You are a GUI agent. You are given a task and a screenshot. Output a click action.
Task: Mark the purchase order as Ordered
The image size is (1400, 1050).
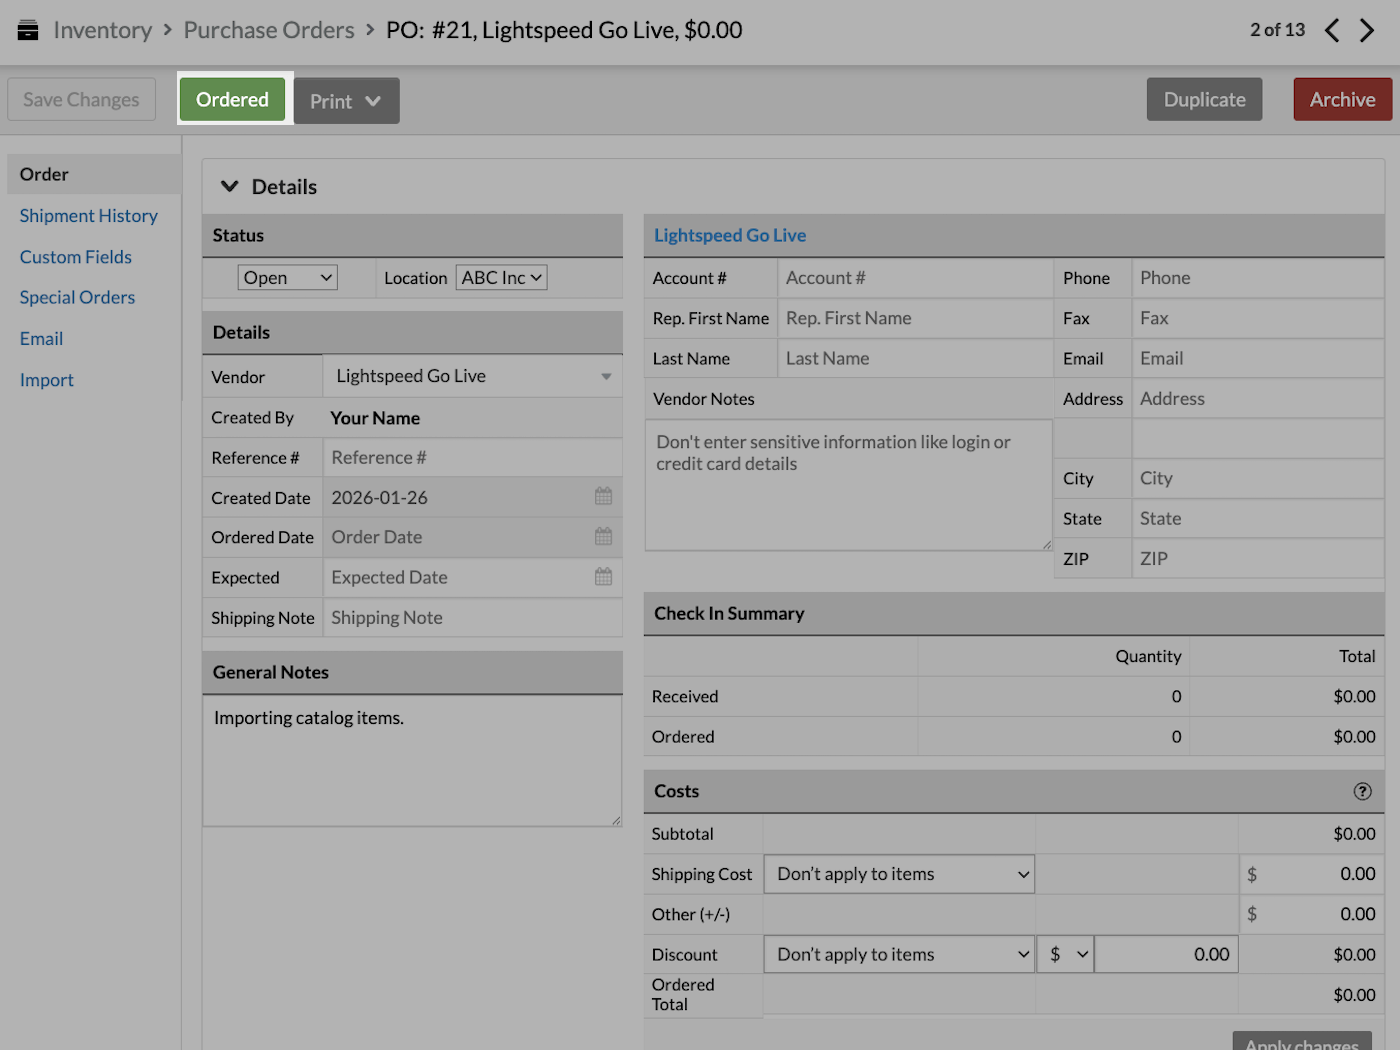pos(232,99)
